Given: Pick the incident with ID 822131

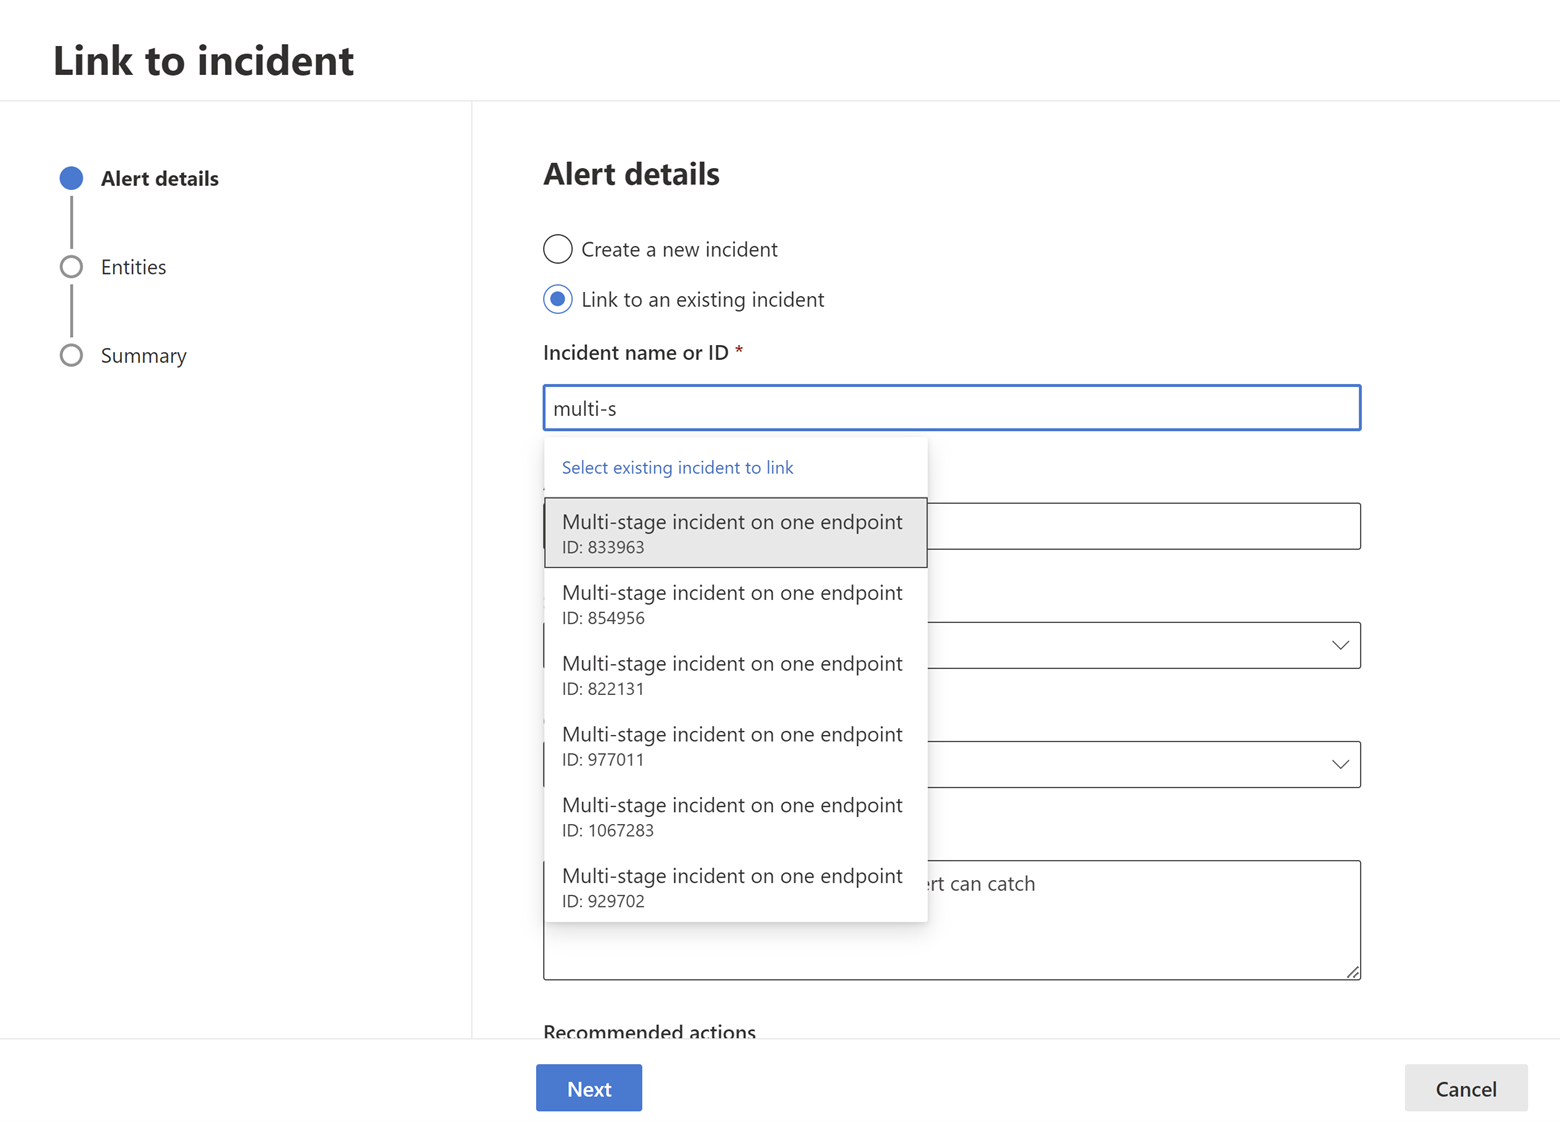Looking at the screenshot, I should pos(735,675).
